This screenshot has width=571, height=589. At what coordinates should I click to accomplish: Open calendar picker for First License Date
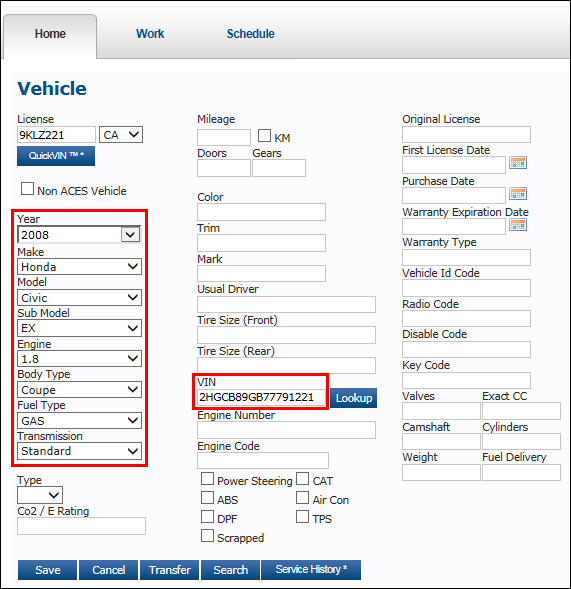point(518,163)
